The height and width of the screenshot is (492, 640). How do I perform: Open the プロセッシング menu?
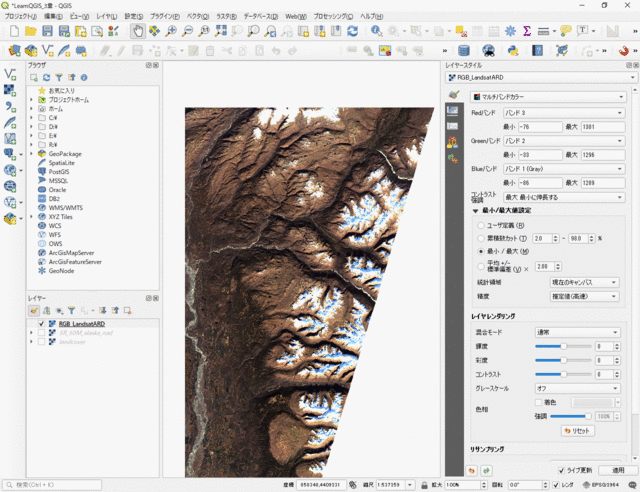point(333,16)
